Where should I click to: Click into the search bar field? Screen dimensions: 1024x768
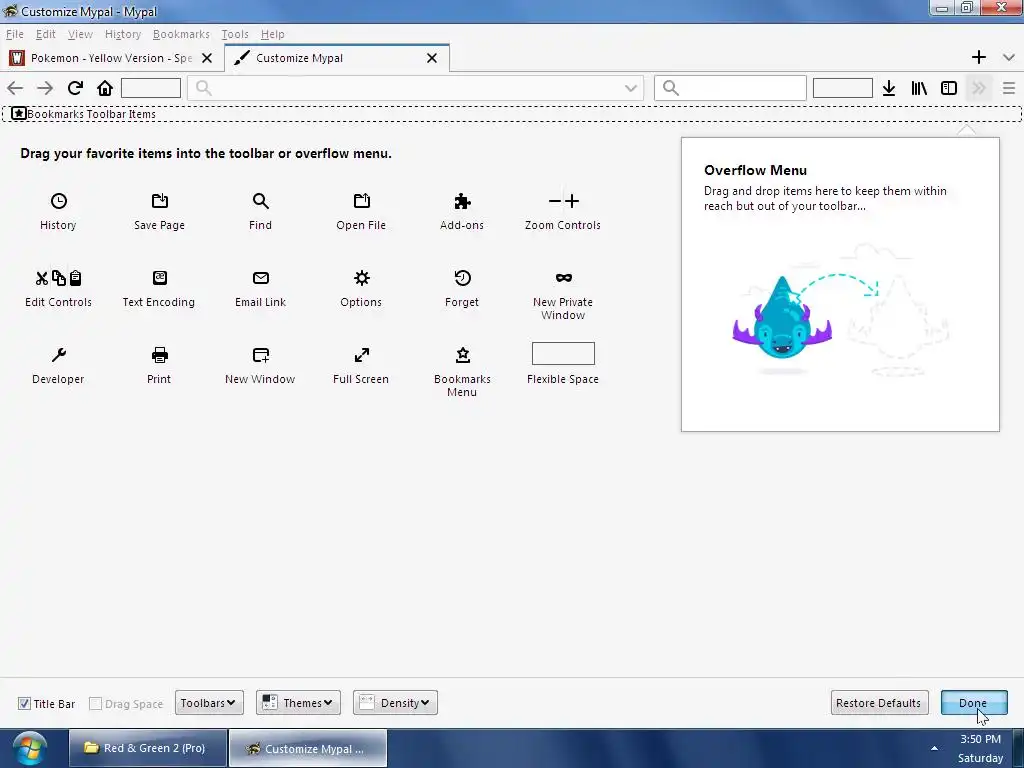point(730,88)
